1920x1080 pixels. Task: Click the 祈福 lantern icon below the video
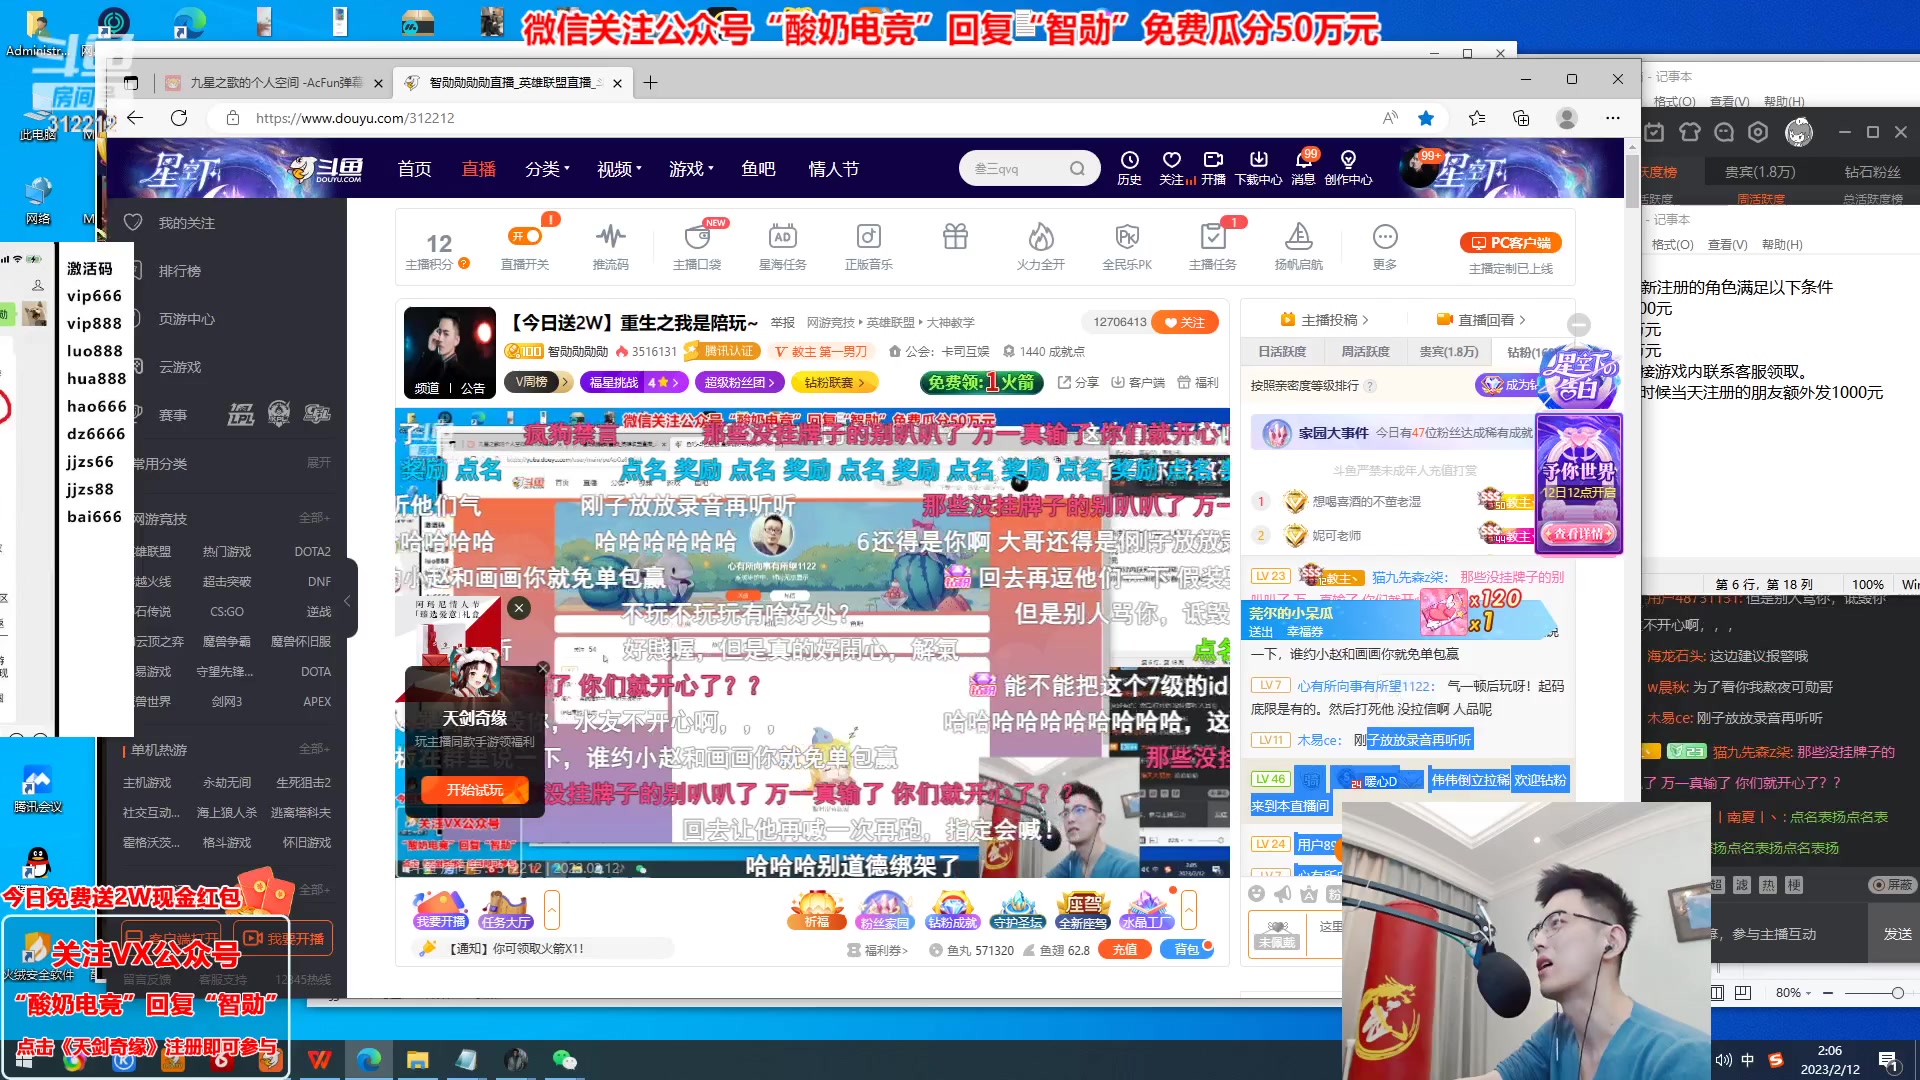(816, 910)
